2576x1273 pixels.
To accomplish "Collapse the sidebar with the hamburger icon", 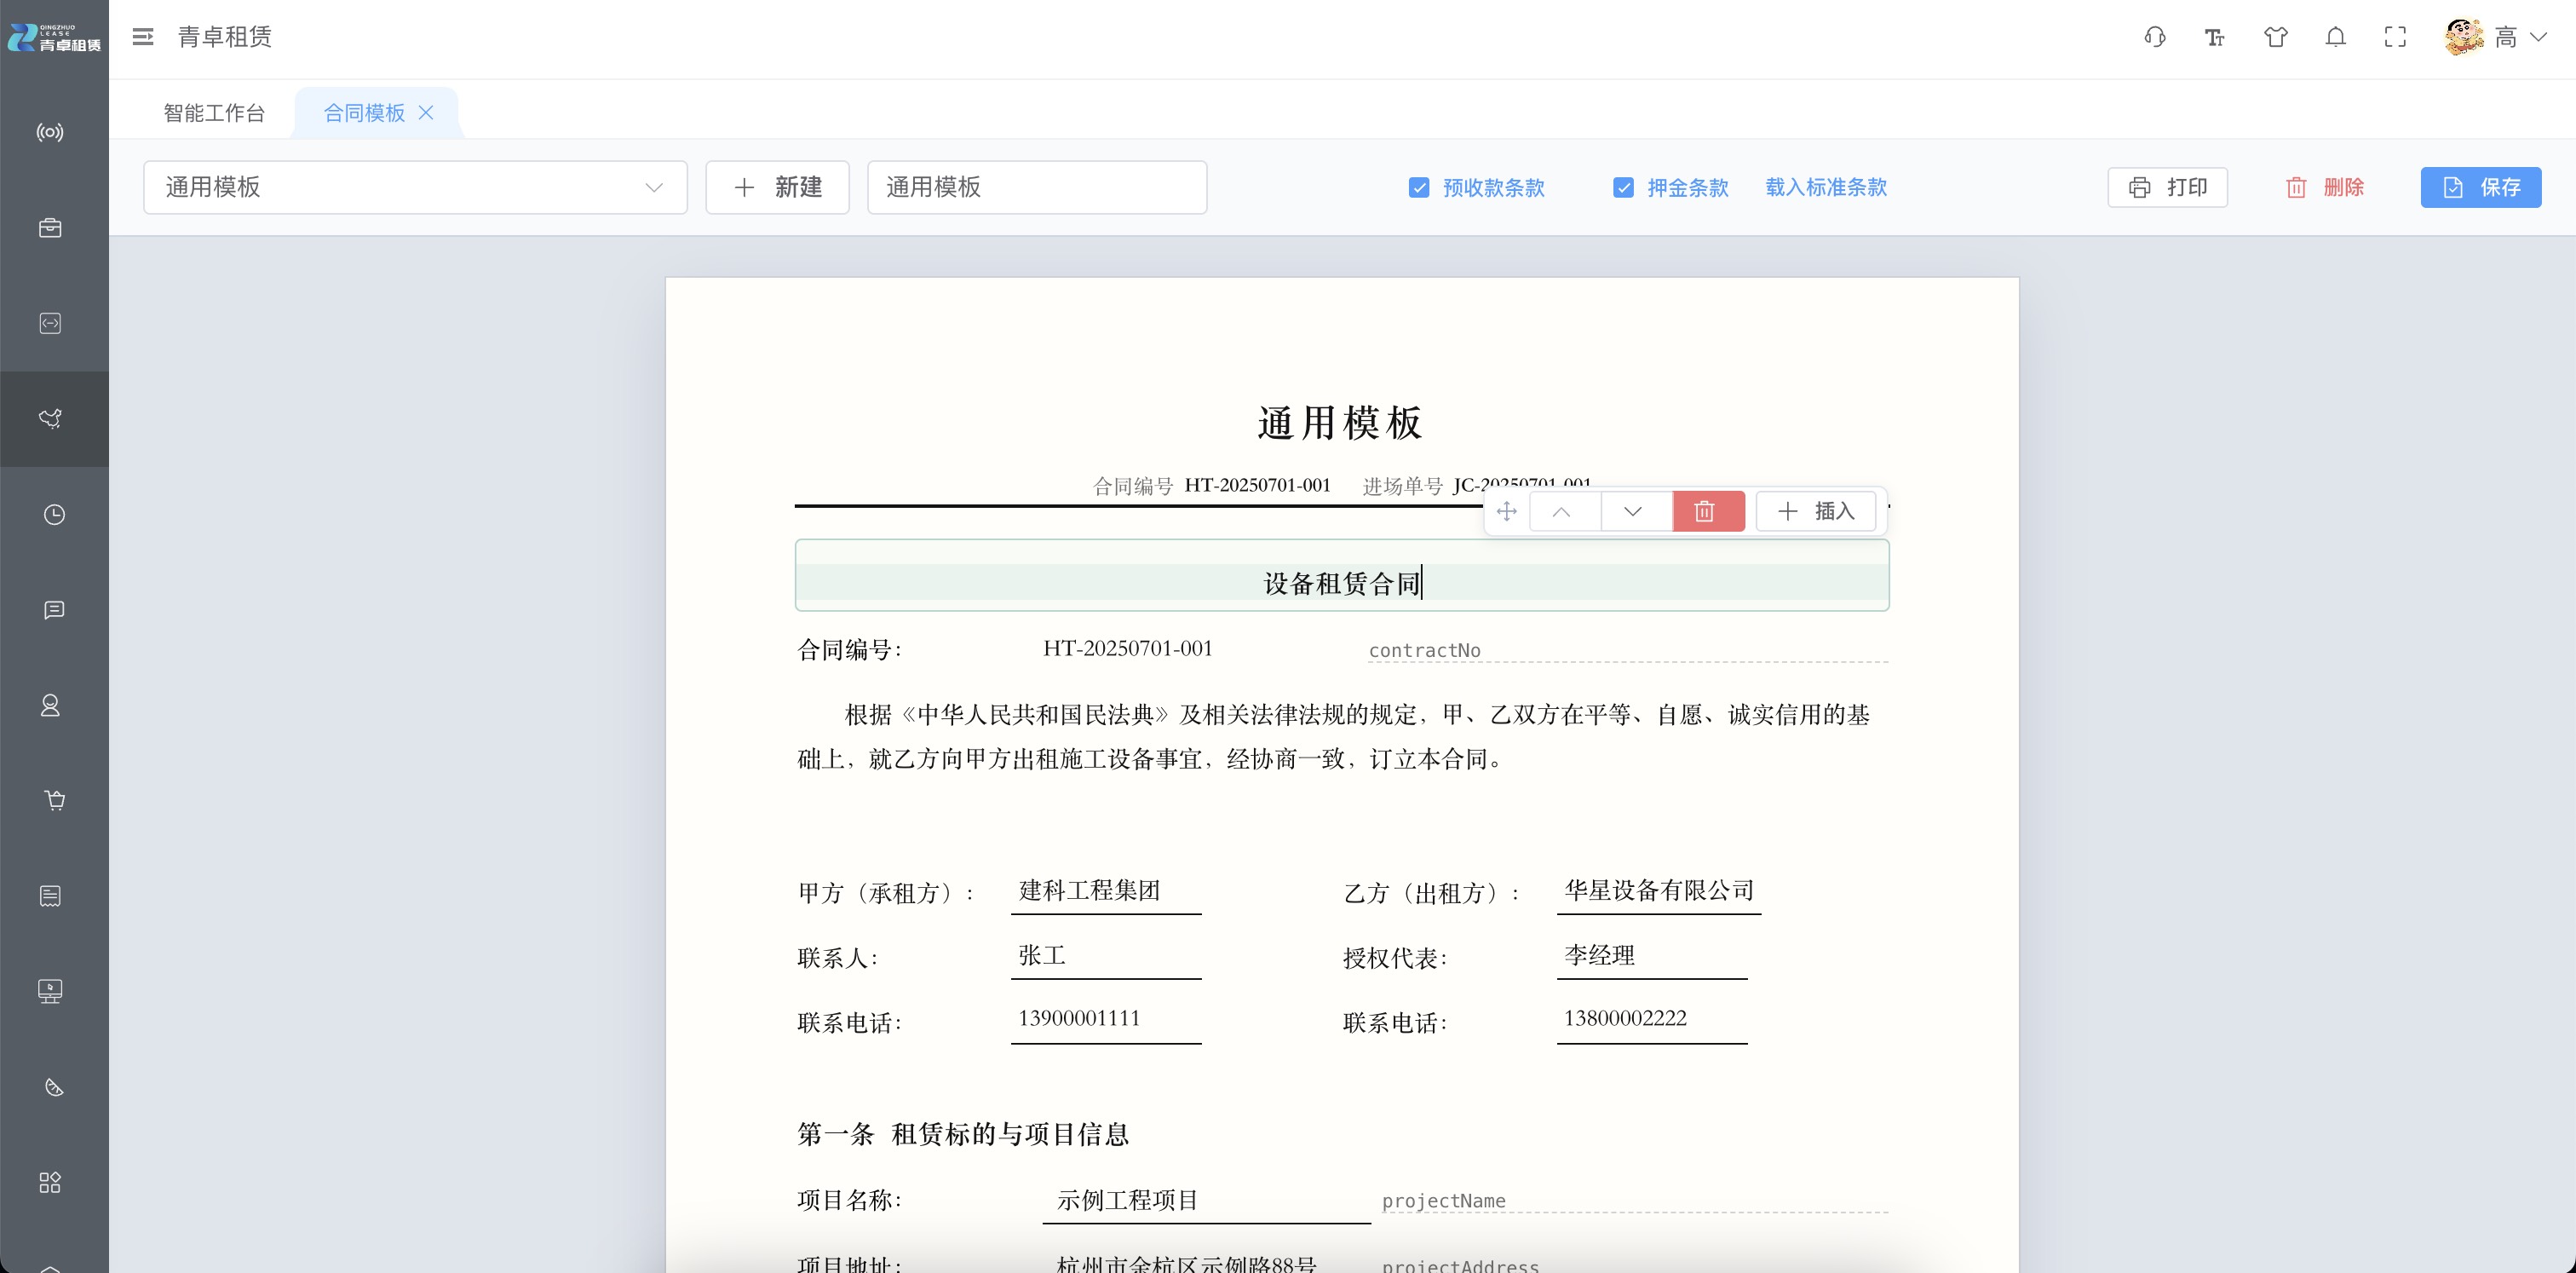I will click(x=143, y=37).
